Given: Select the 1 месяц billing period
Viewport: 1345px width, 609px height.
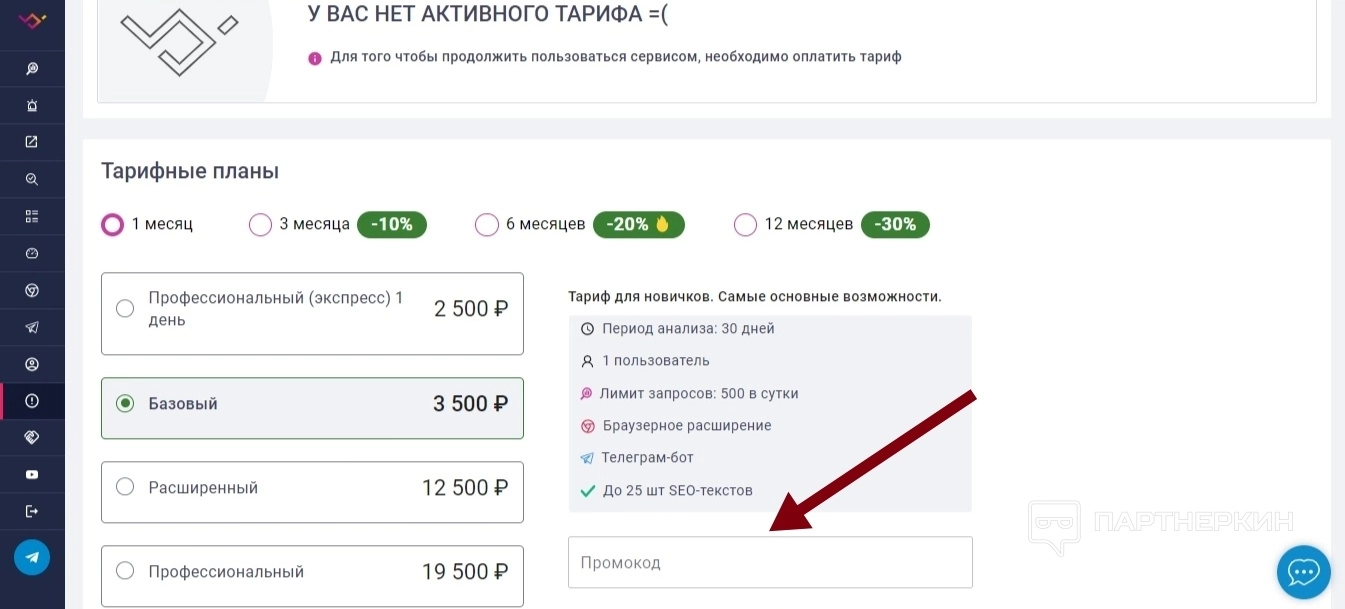Looking at the screenshot, I should click(113, 225).
